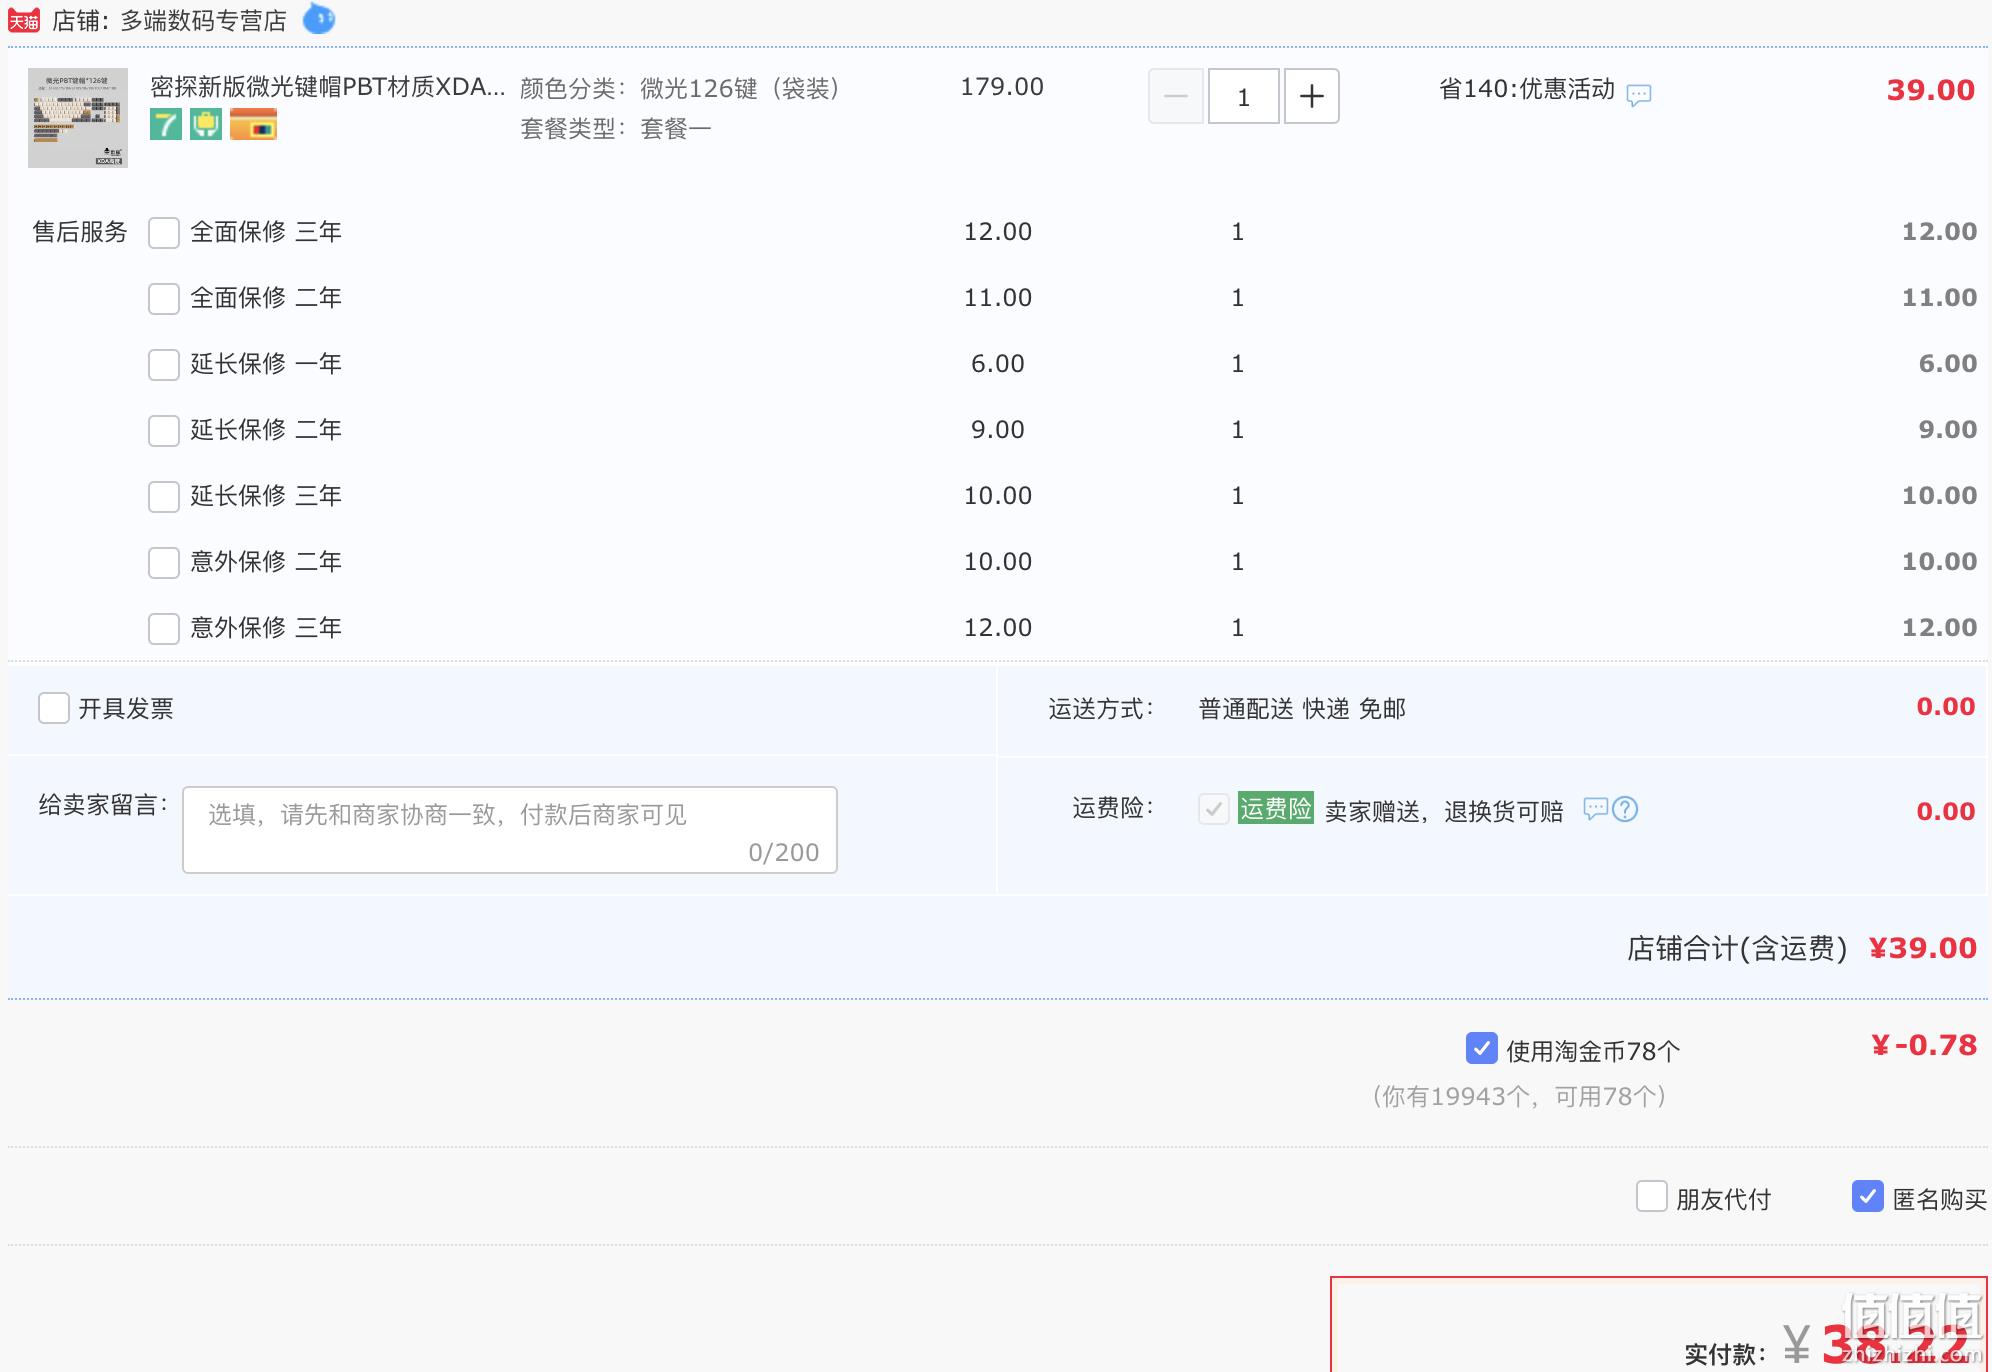Click the (你有19943个，可用78个) note
Image resolution: width=1992 pixels, height=1372 pixels.
tap(1519, 1097)
